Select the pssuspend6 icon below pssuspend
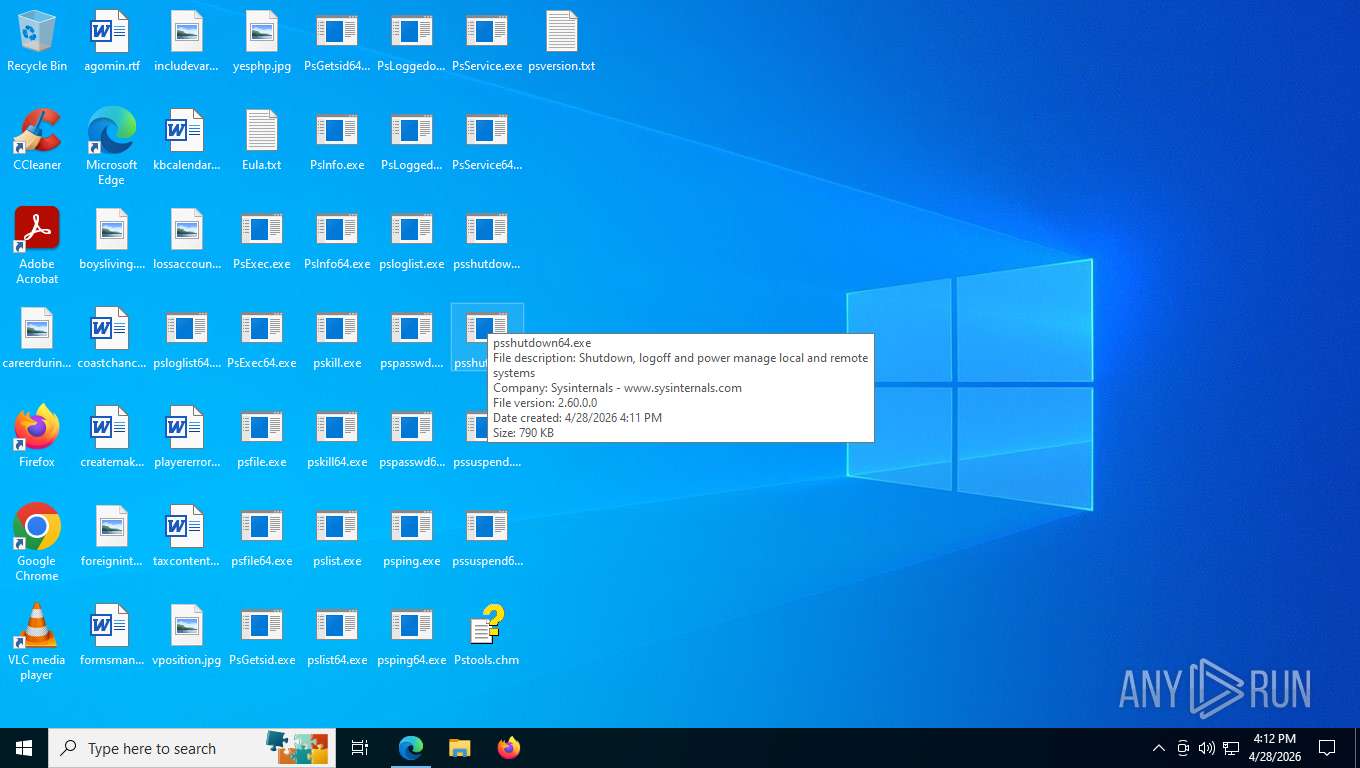This screenshot has width=1360, height=768. (486, 537)
